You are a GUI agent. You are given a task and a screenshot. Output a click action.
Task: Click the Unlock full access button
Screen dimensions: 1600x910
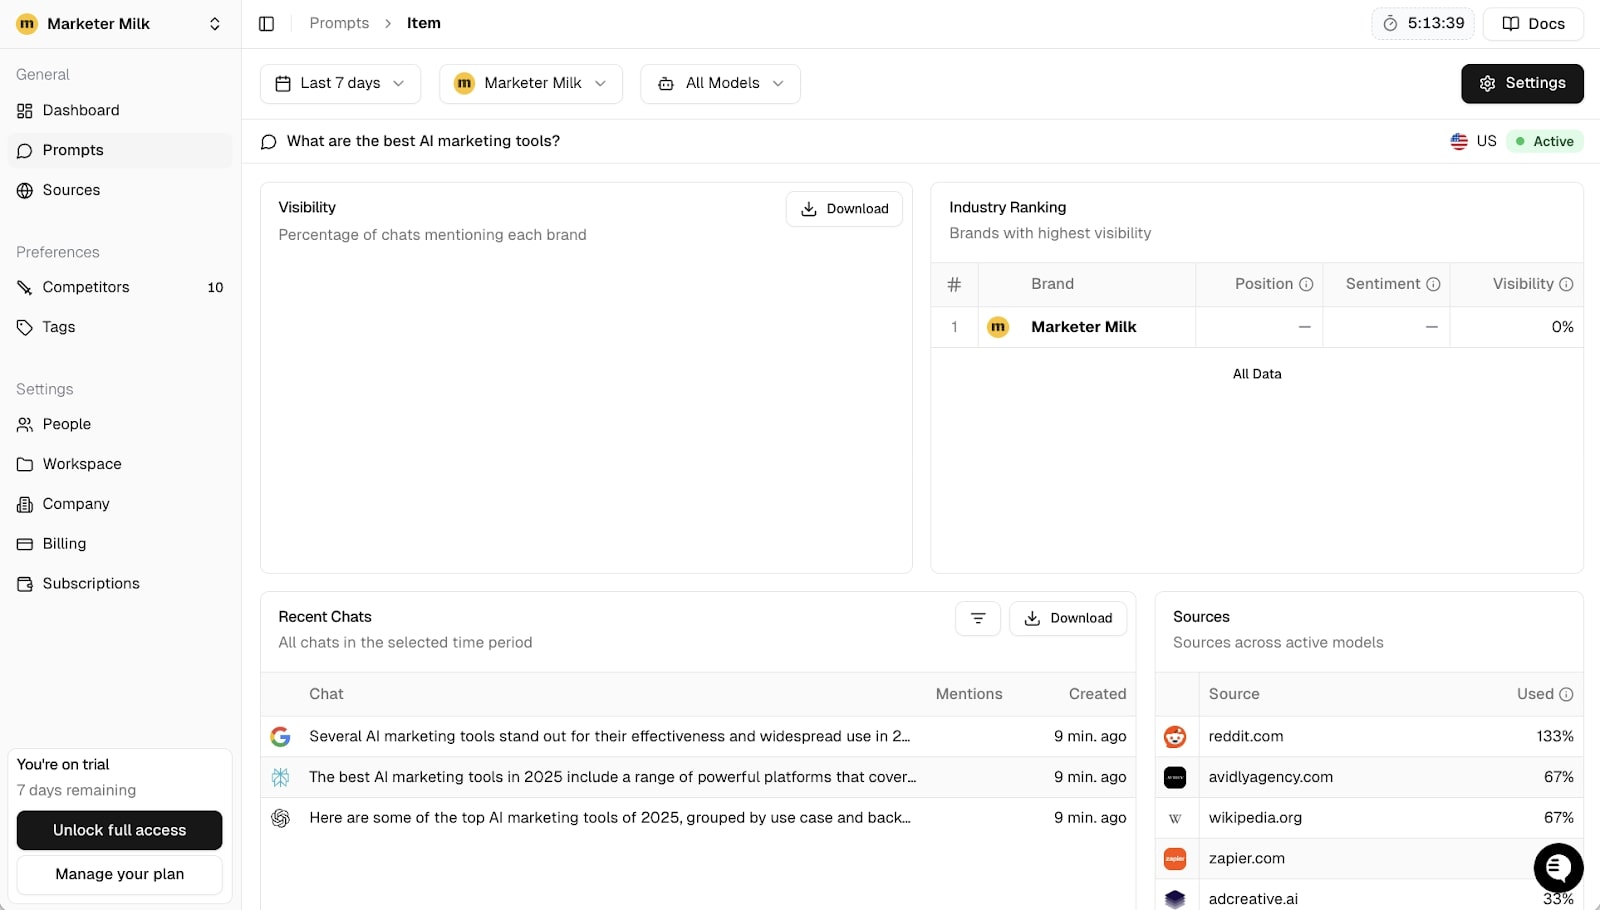coord(120,830)
